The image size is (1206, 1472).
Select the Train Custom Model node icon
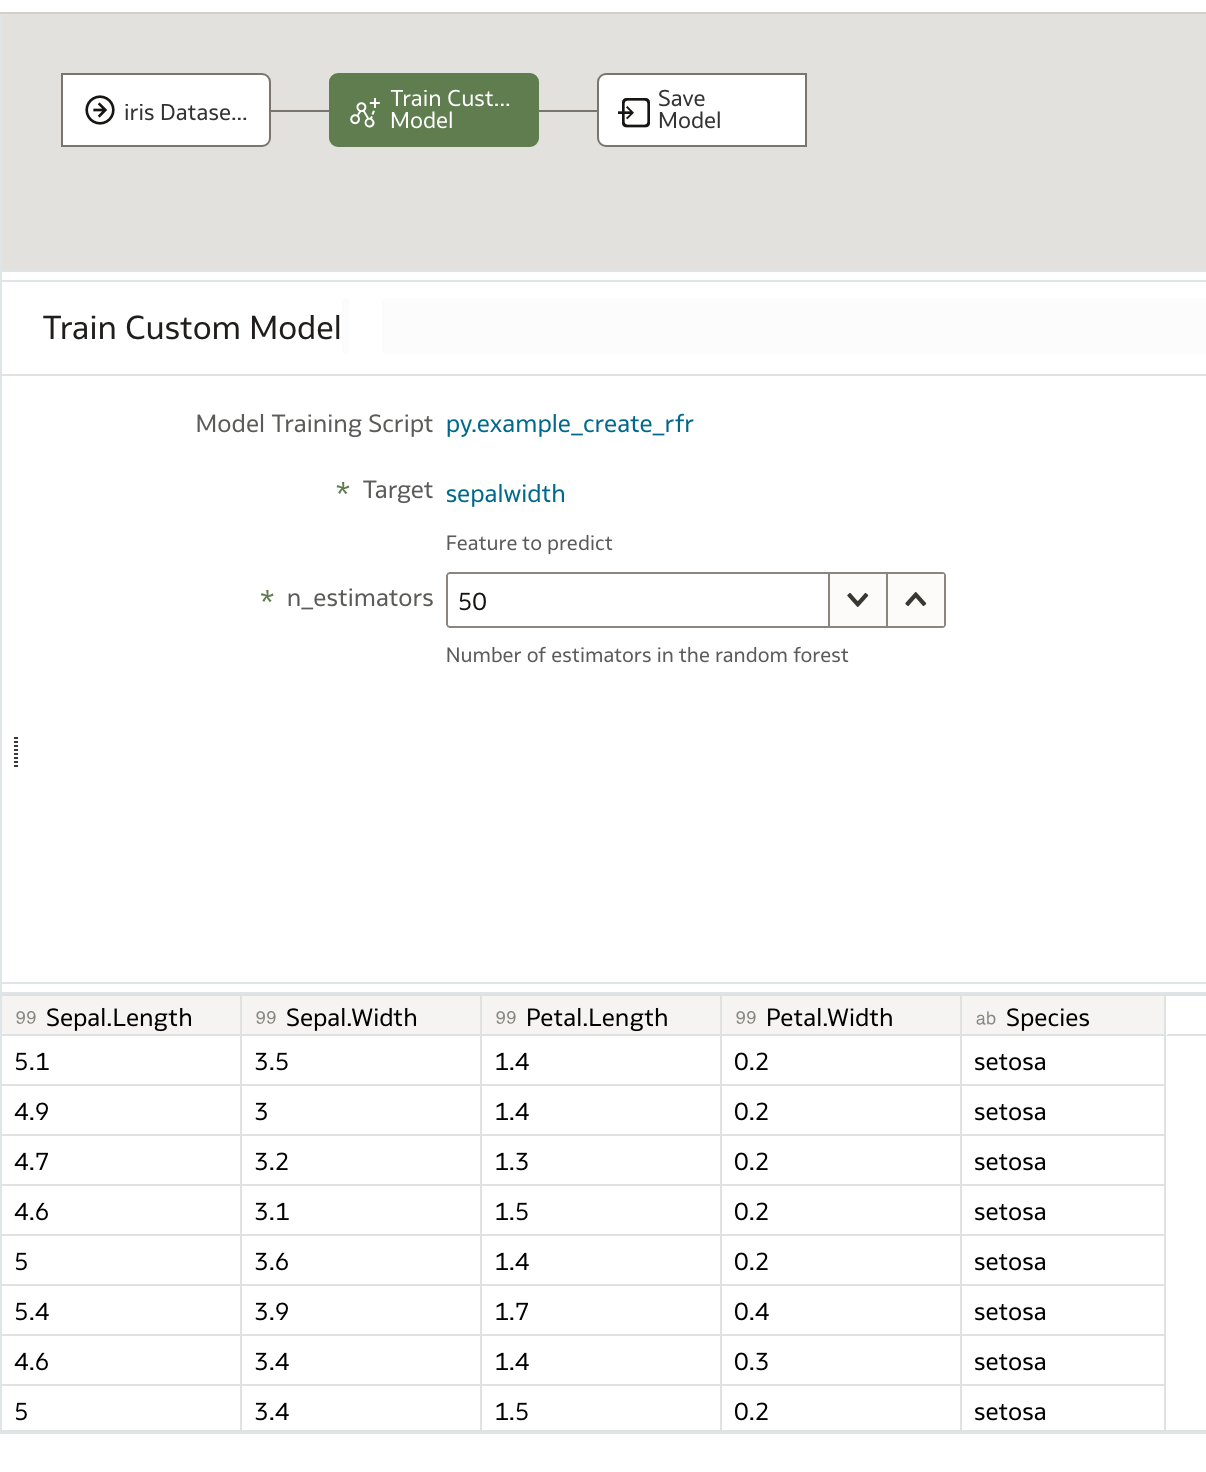point(362,110)
